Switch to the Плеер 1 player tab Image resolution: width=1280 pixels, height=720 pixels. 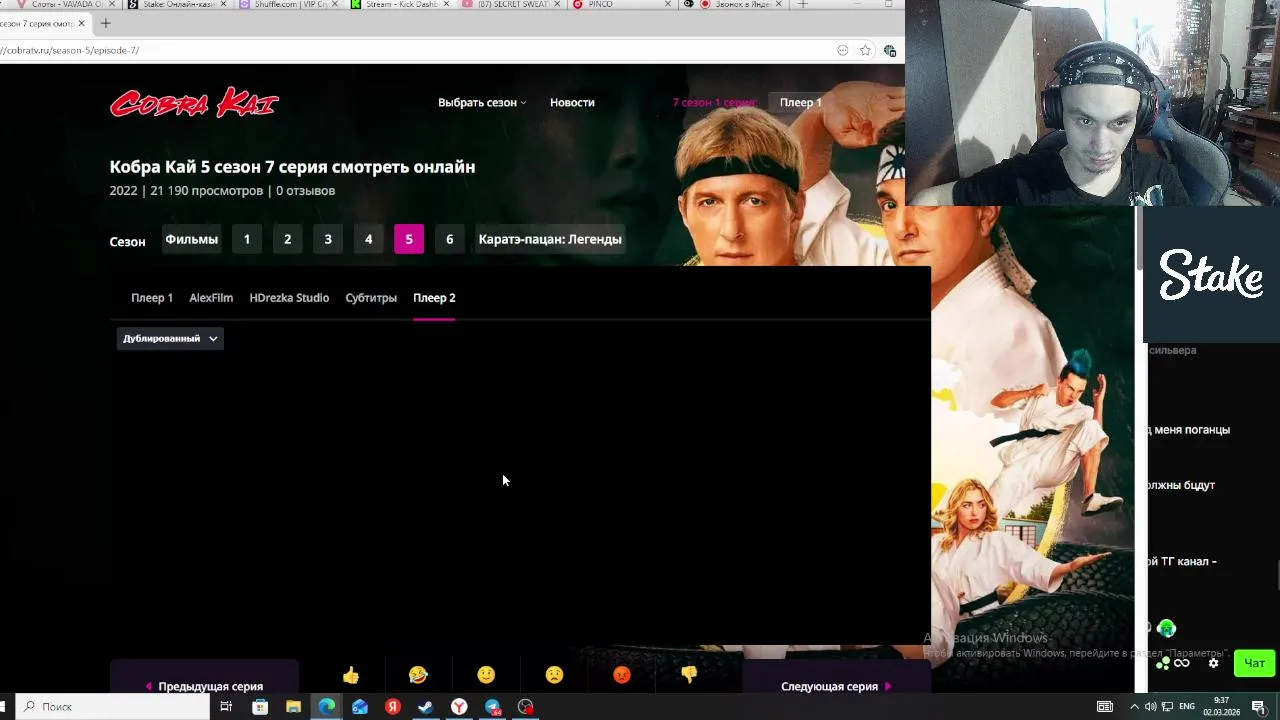(x=152, y=298)
